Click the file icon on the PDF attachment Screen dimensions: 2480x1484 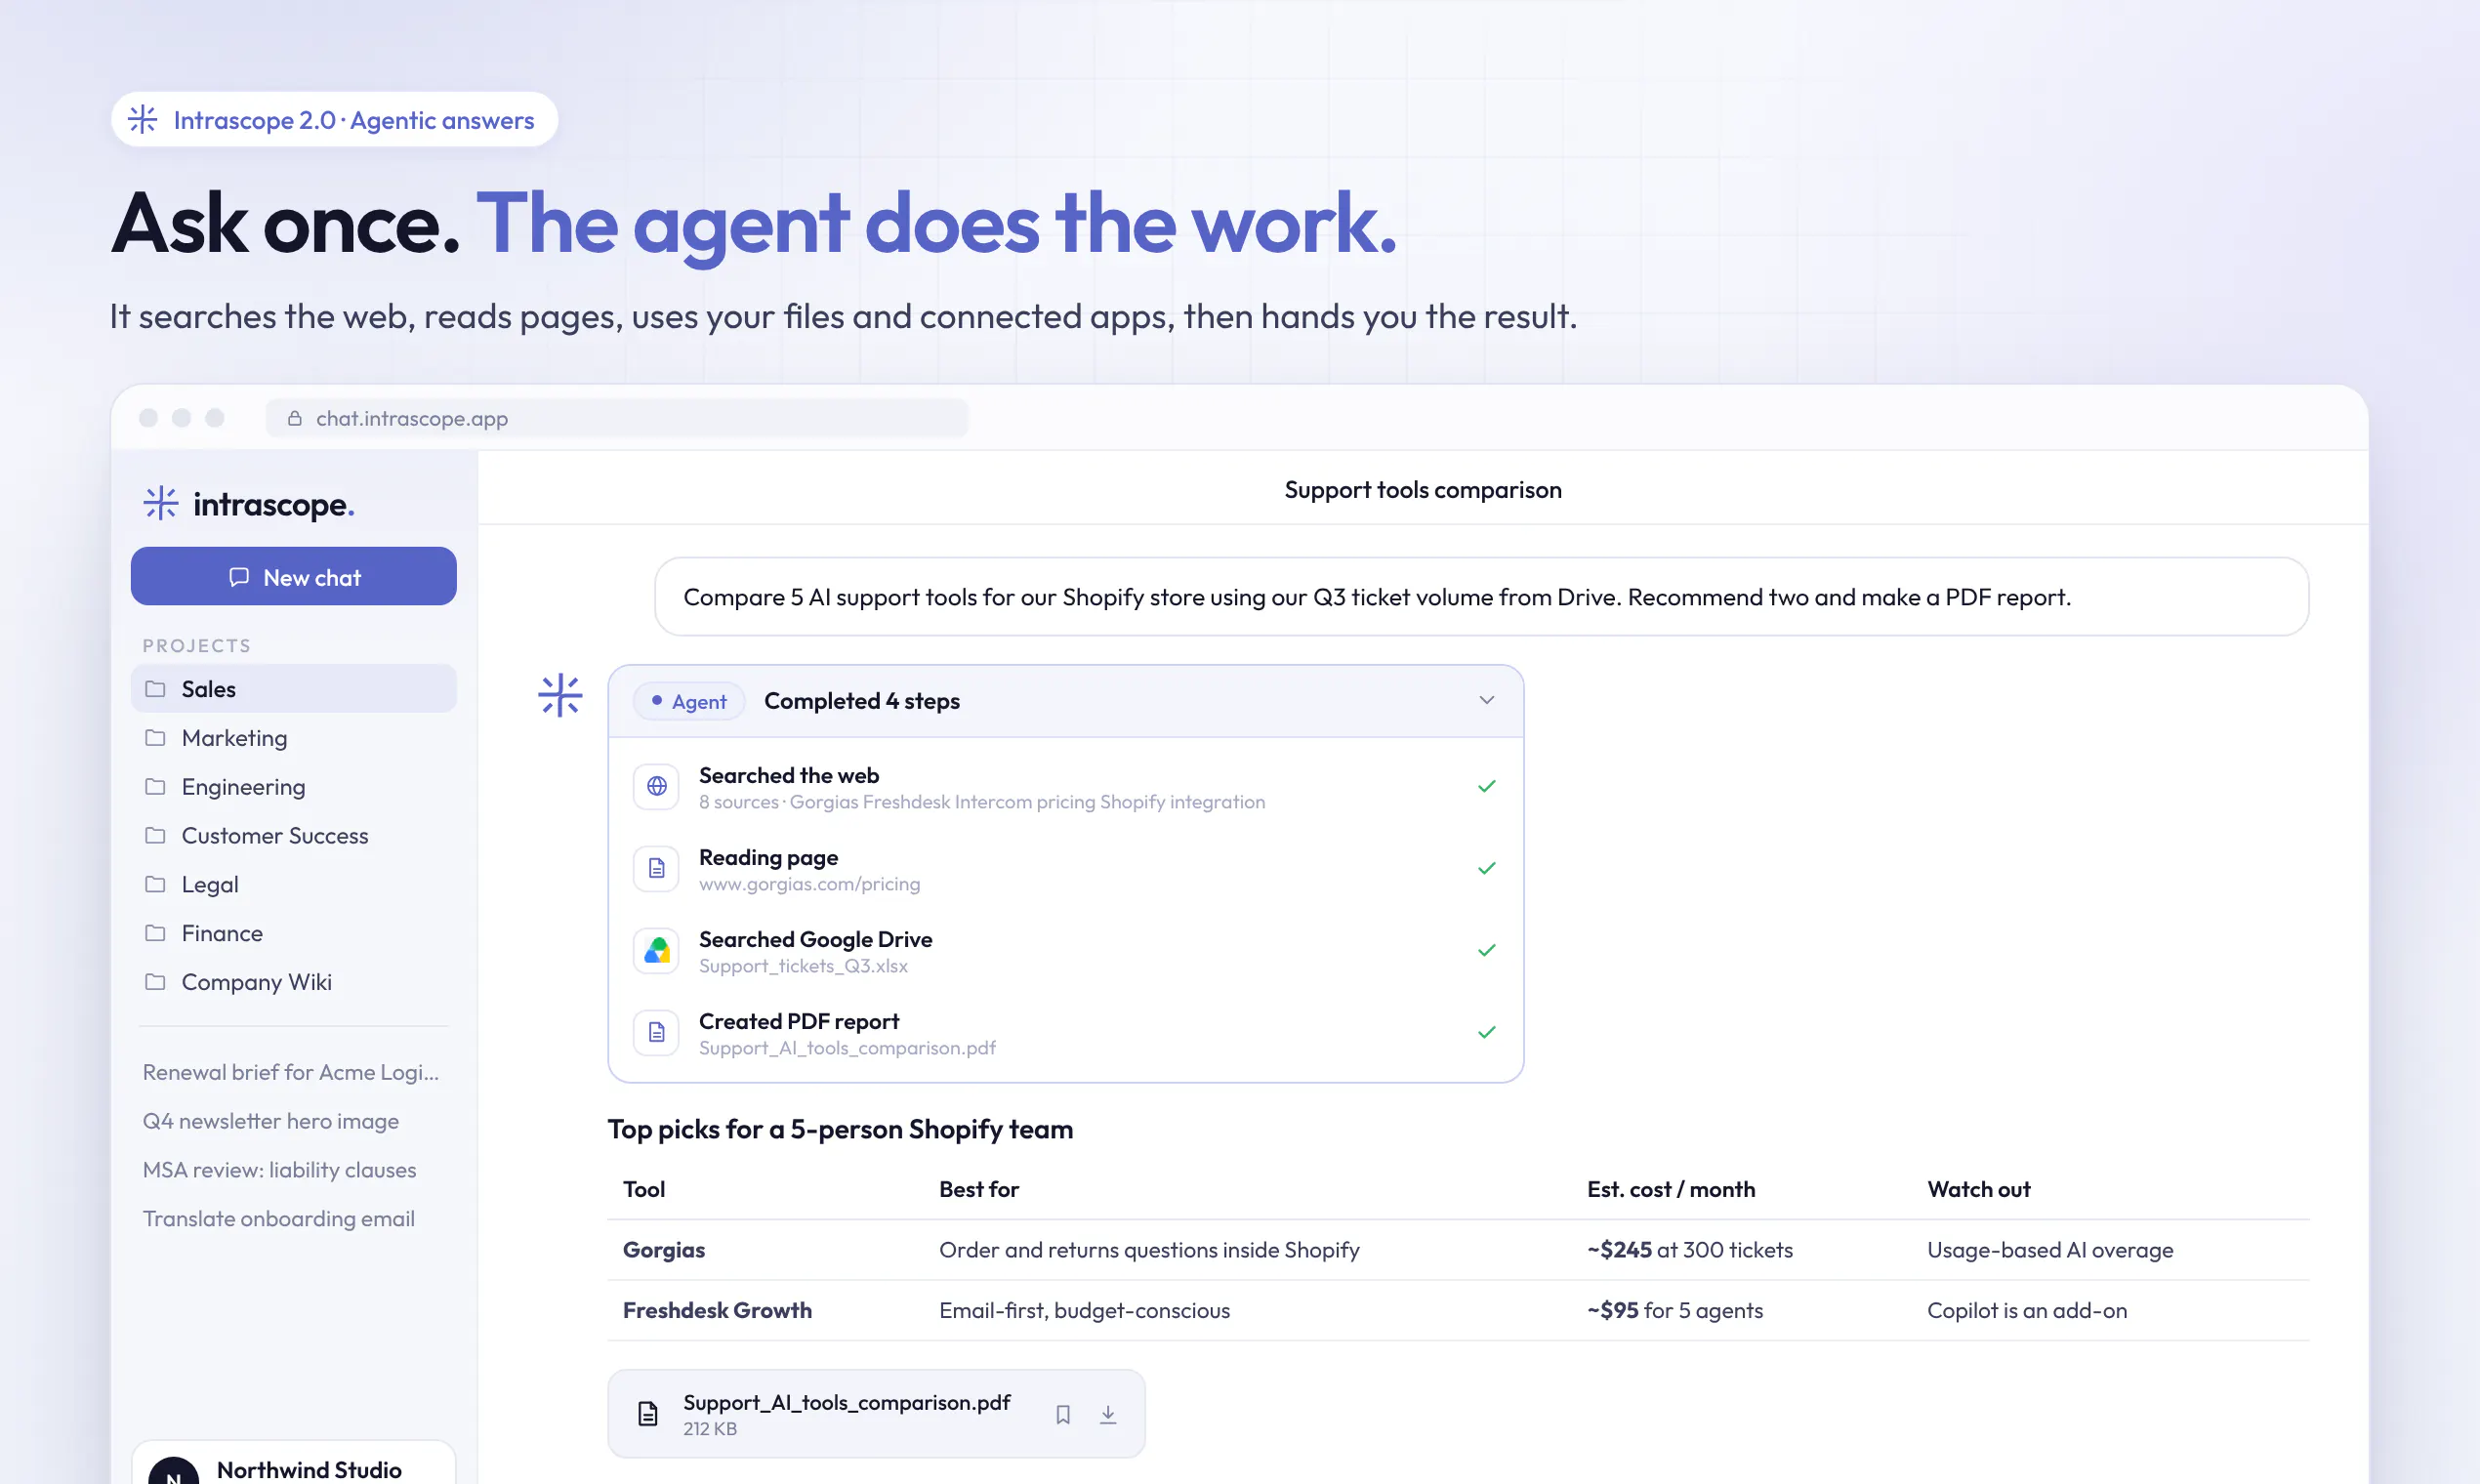pos(648,1414)
